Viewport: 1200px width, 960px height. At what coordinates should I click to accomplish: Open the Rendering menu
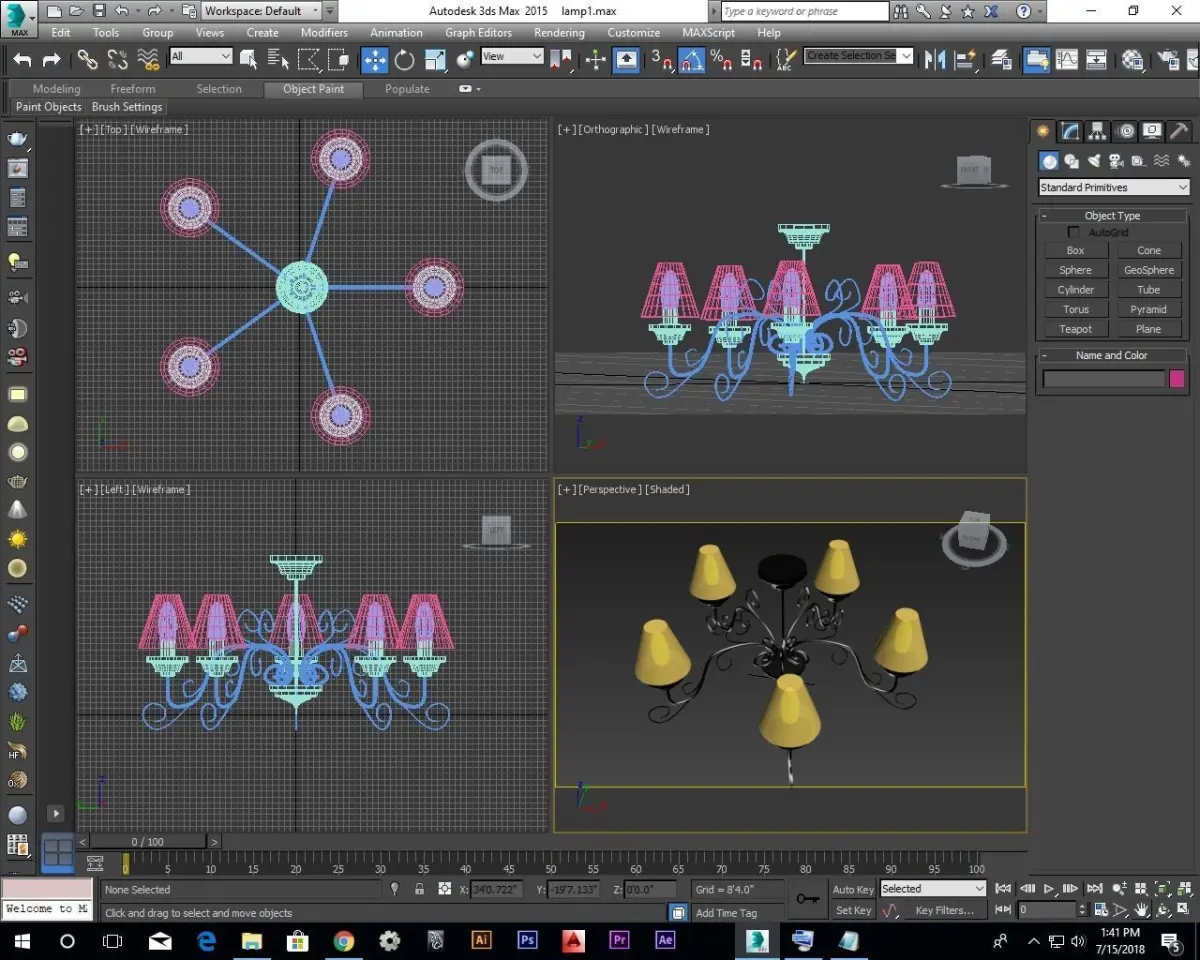[x=559, y=32]
